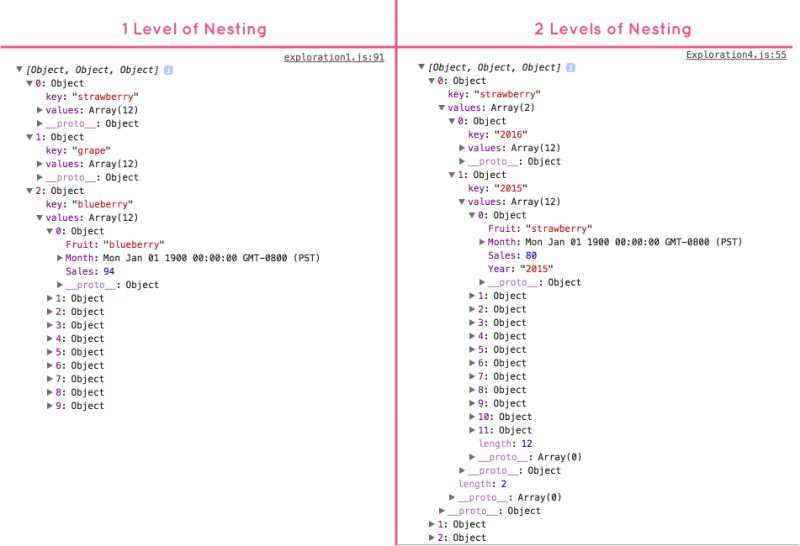
Task: Expand the __proto__ row below Year: "2015"
Action: click(x=482, y=282)
